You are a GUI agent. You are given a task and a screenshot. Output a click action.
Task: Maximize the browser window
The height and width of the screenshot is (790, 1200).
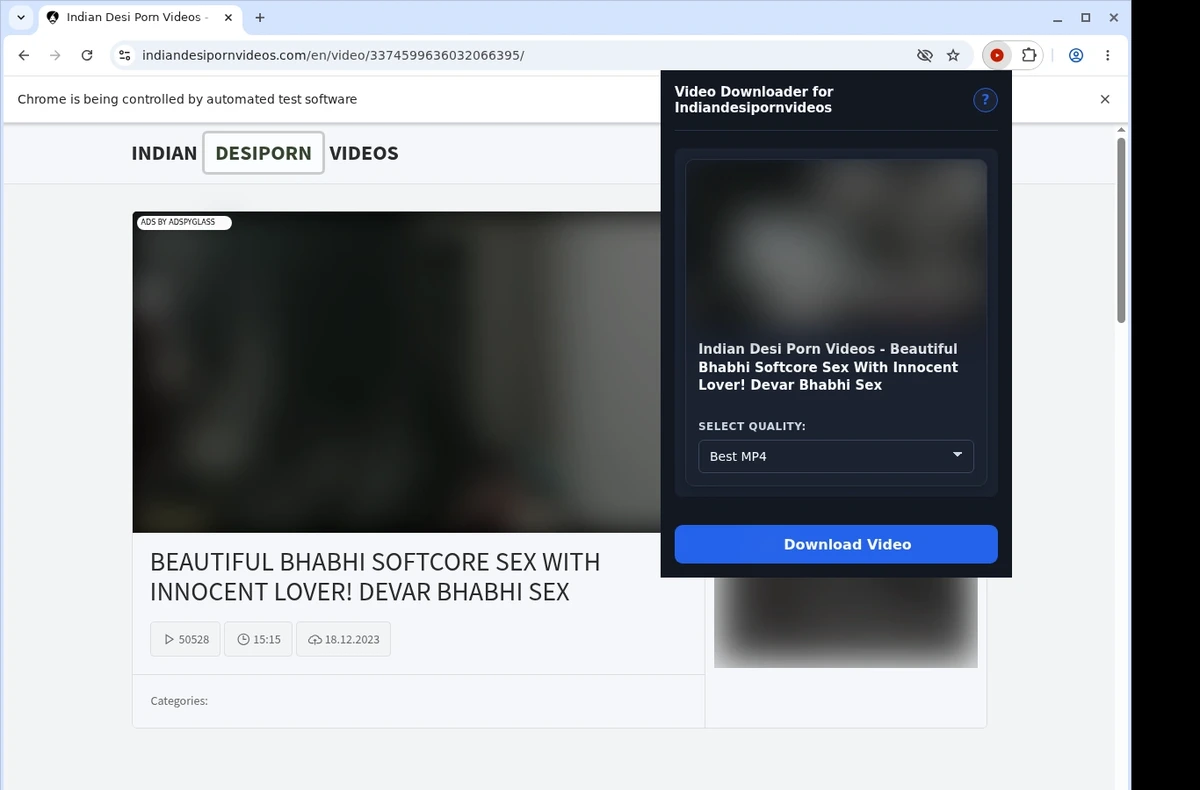(1086, 17)
